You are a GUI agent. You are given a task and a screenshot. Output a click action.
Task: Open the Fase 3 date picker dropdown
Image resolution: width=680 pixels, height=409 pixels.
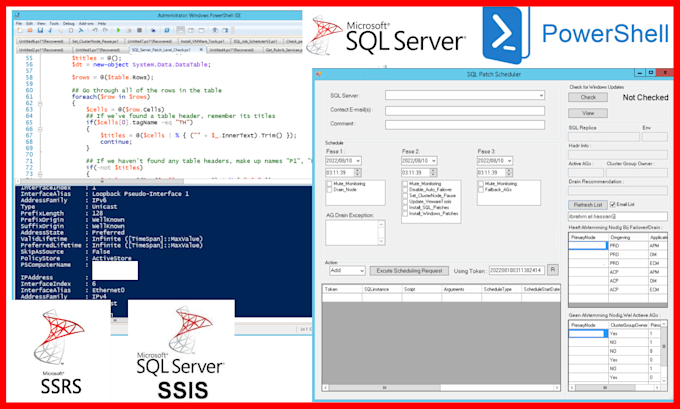[x=509, y=161]
